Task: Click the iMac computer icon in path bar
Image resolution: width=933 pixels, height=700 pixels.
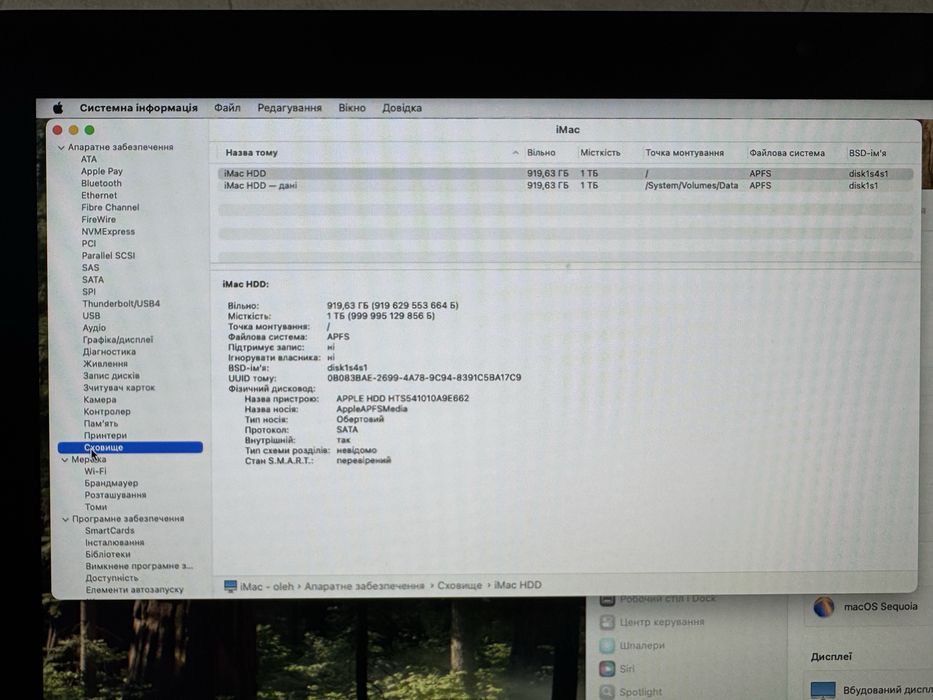Action: (230, 586)
